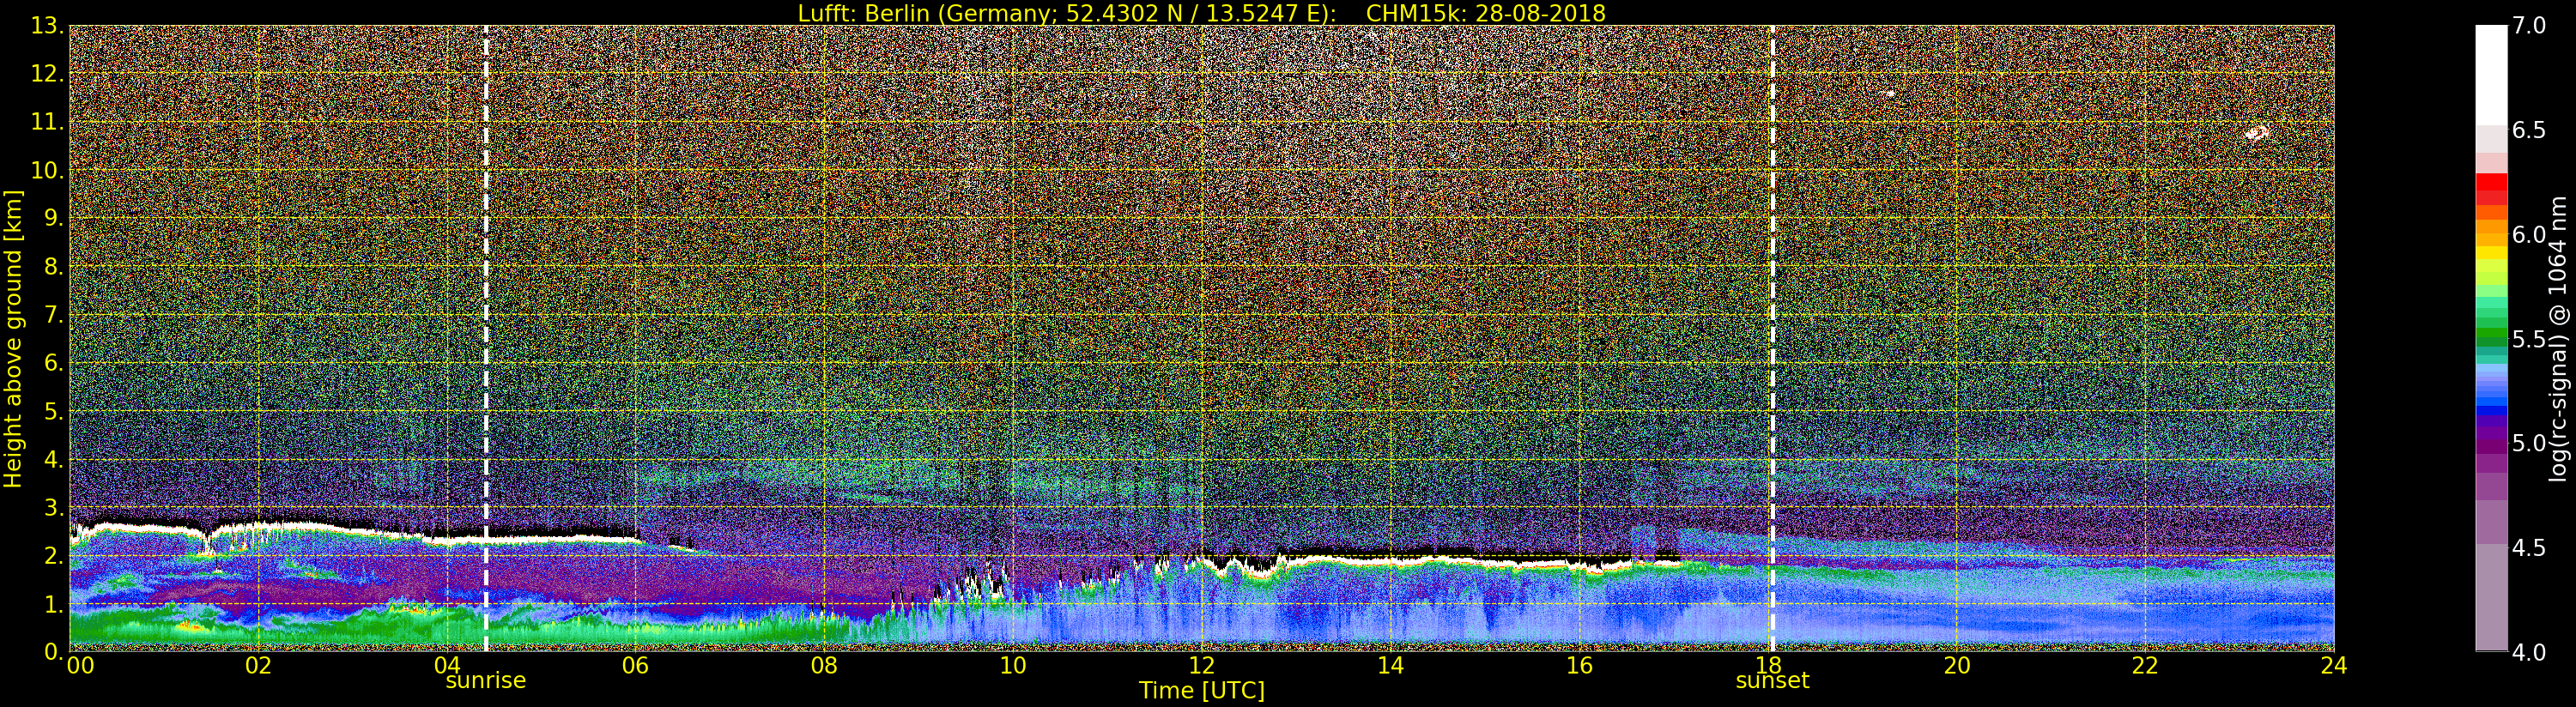Click the '12.' height axis tick label
2576x707 pixels.
47,74
